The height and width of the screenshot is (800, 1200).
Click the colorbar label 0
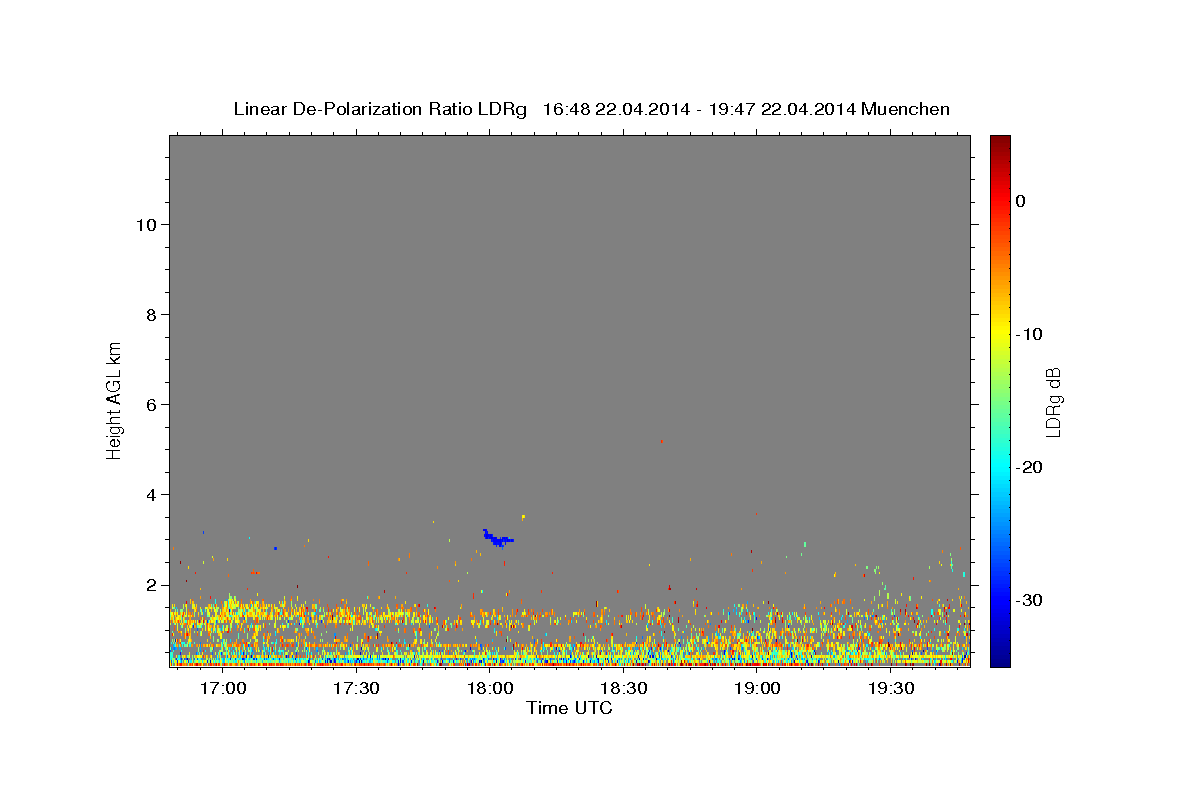point(1021,201)
